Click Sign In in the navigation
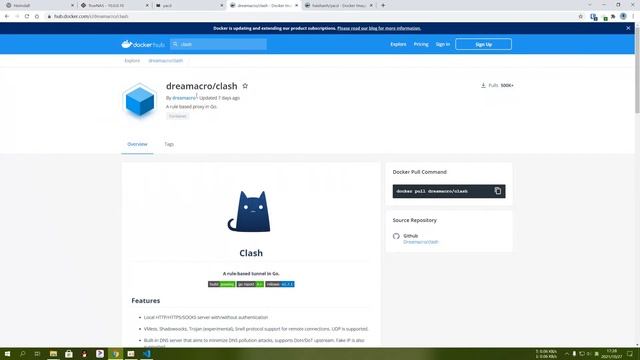Viewport: 640px width, 360px height. 442,44
